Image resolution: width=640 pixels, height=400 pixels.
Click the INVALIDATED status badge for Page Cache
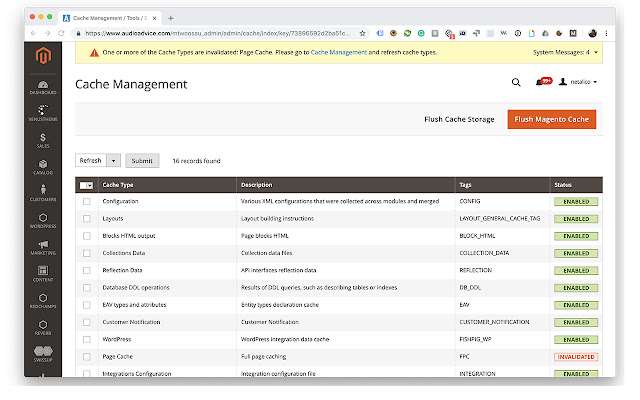click(x=576, y=357)
